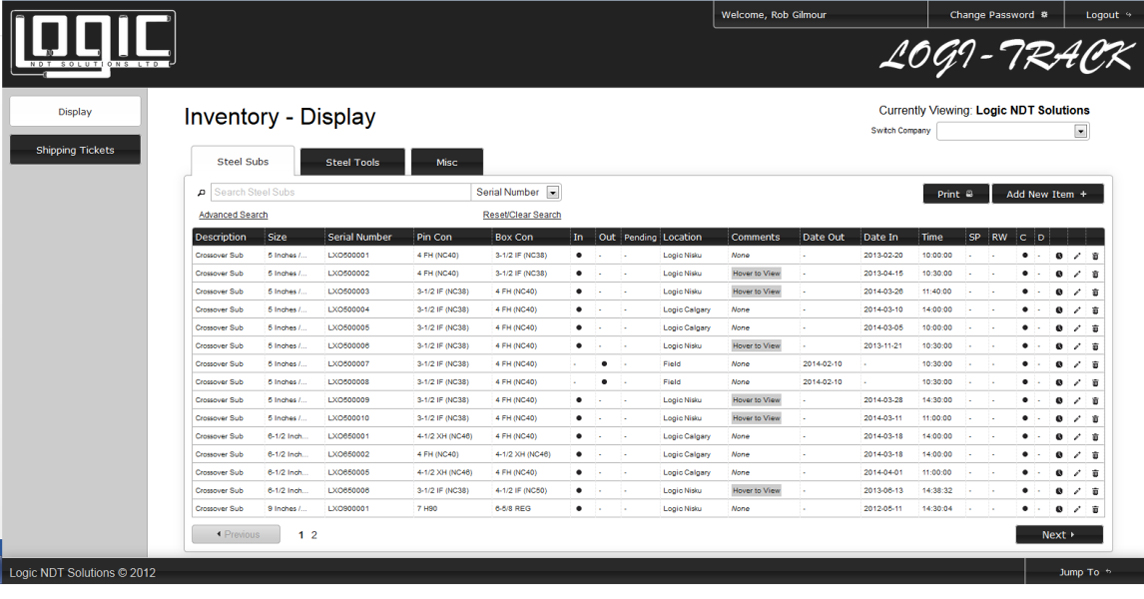
Task: Go to page 2 link
Action: [x=314, y=535]
